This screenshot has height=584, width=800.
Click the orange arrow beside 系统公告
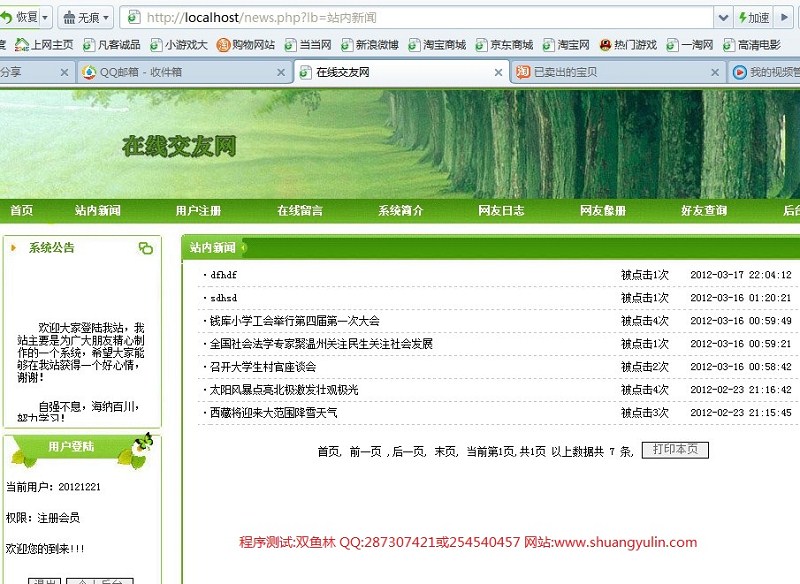pyautogui.click(x=14, y=248)
